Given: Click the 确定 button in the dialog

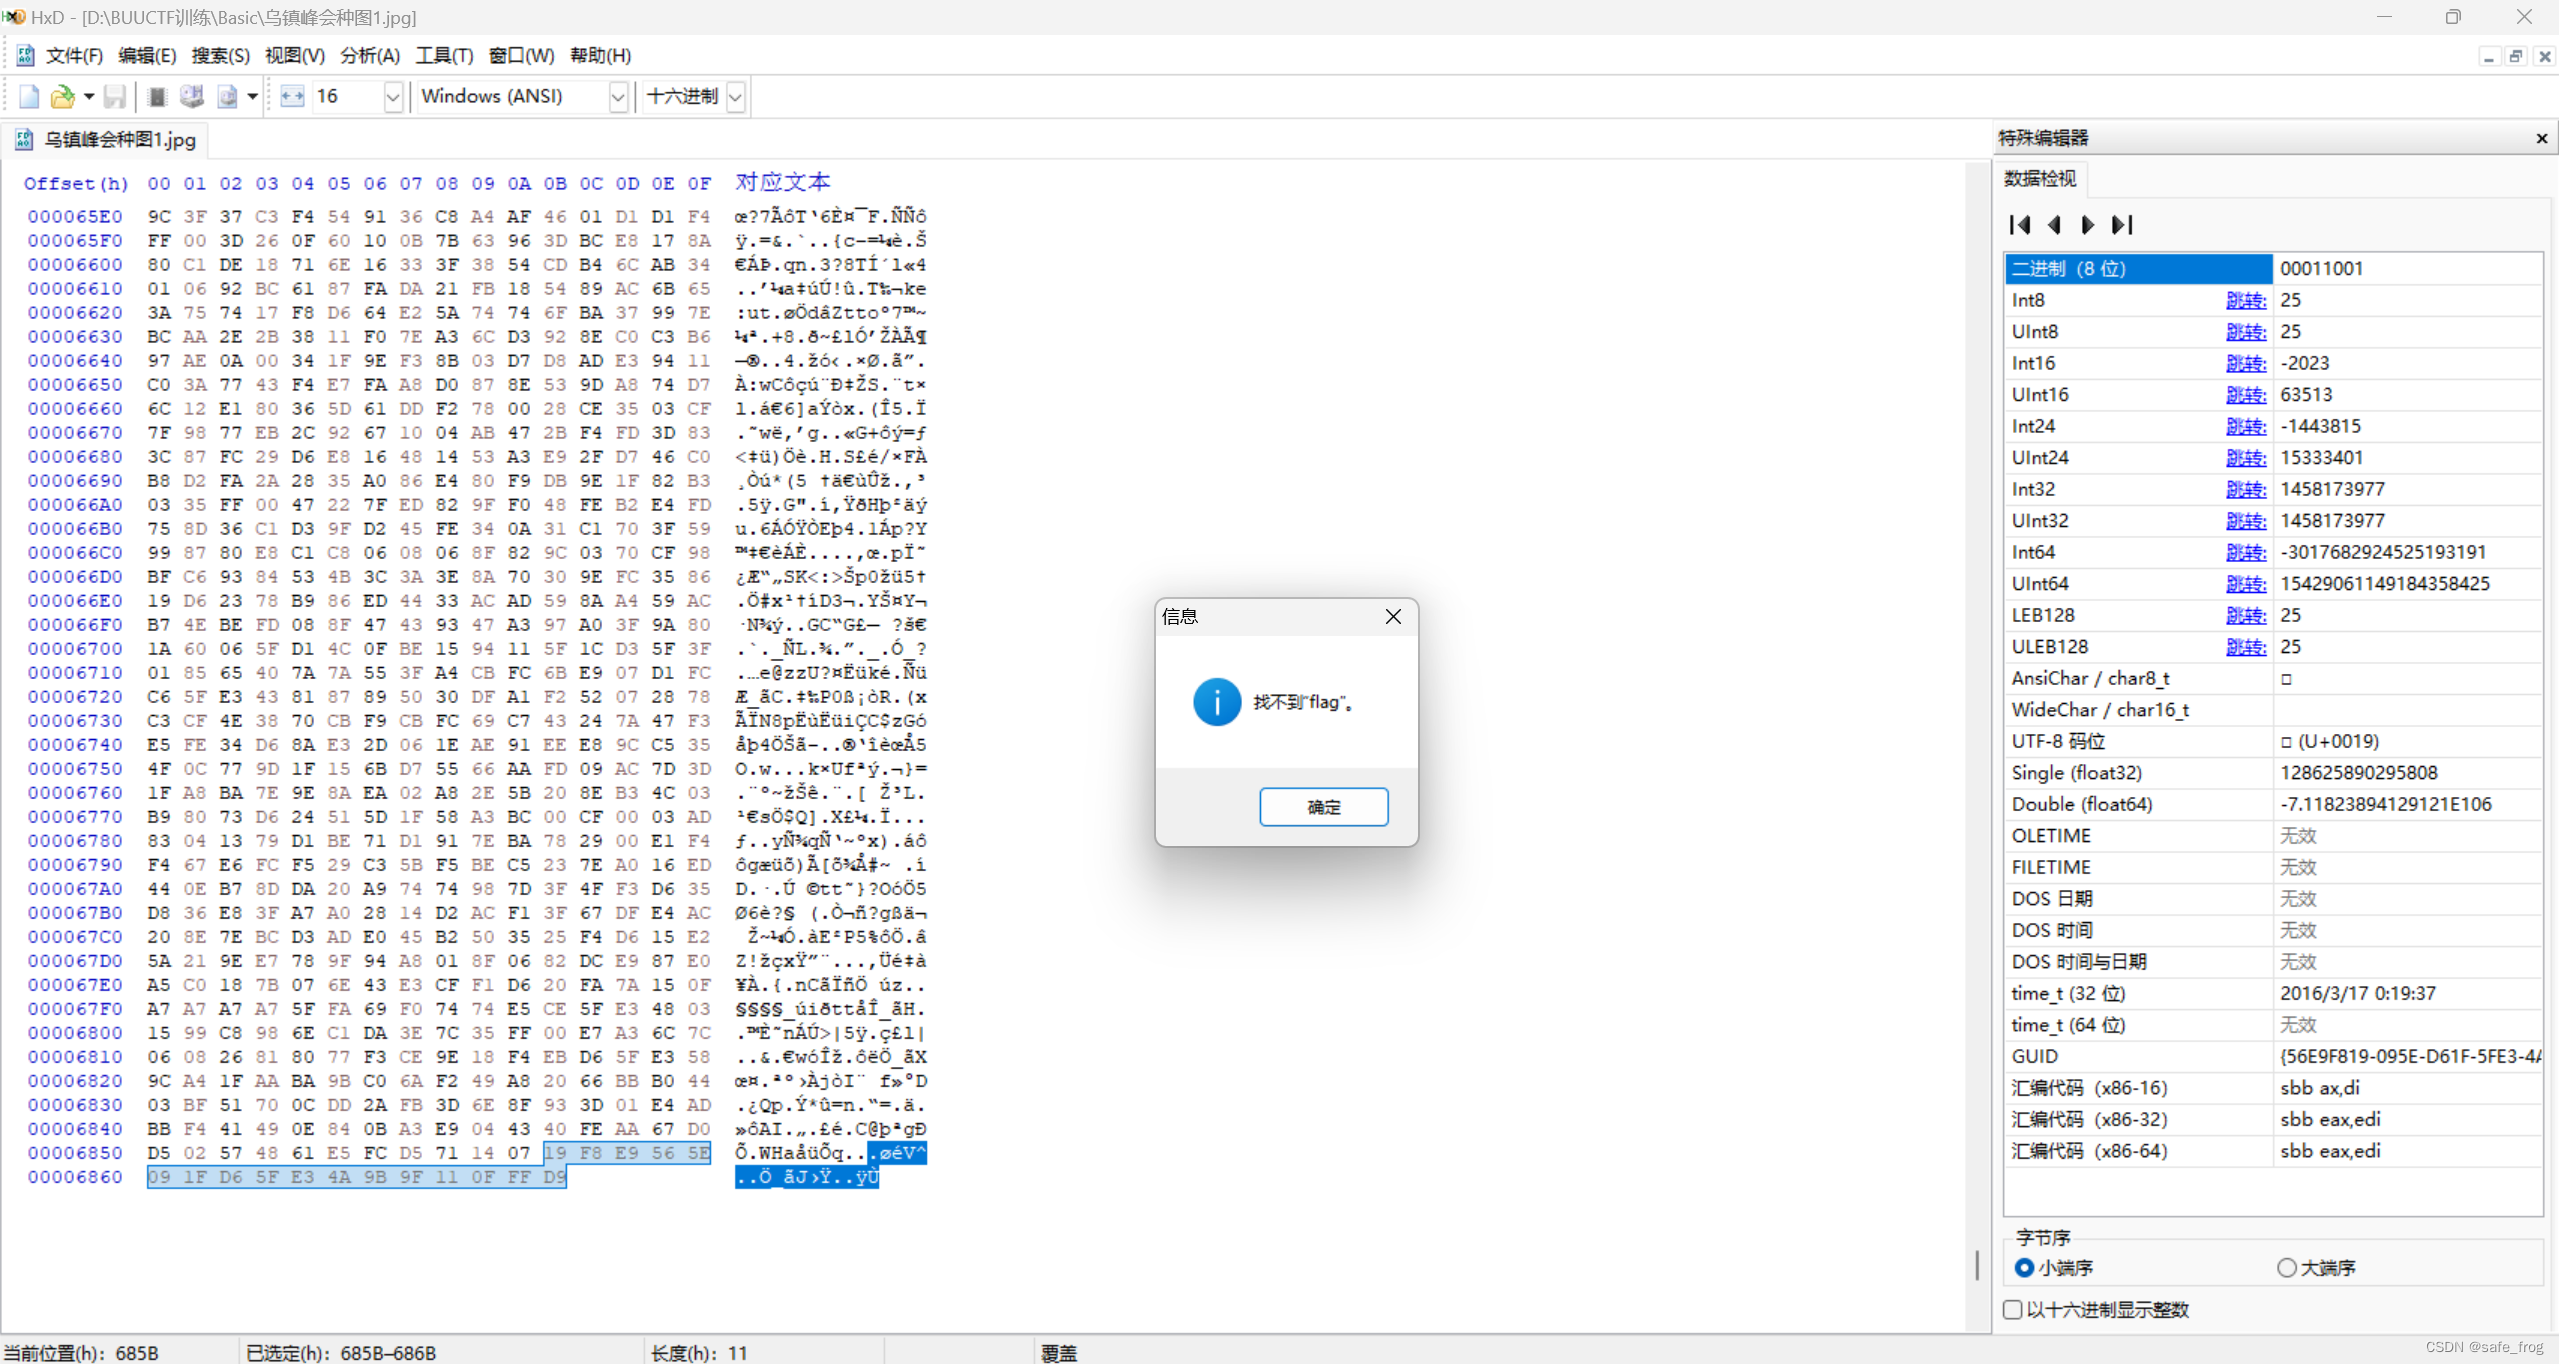Looking at the screenshot, I should click(1323, 806).
